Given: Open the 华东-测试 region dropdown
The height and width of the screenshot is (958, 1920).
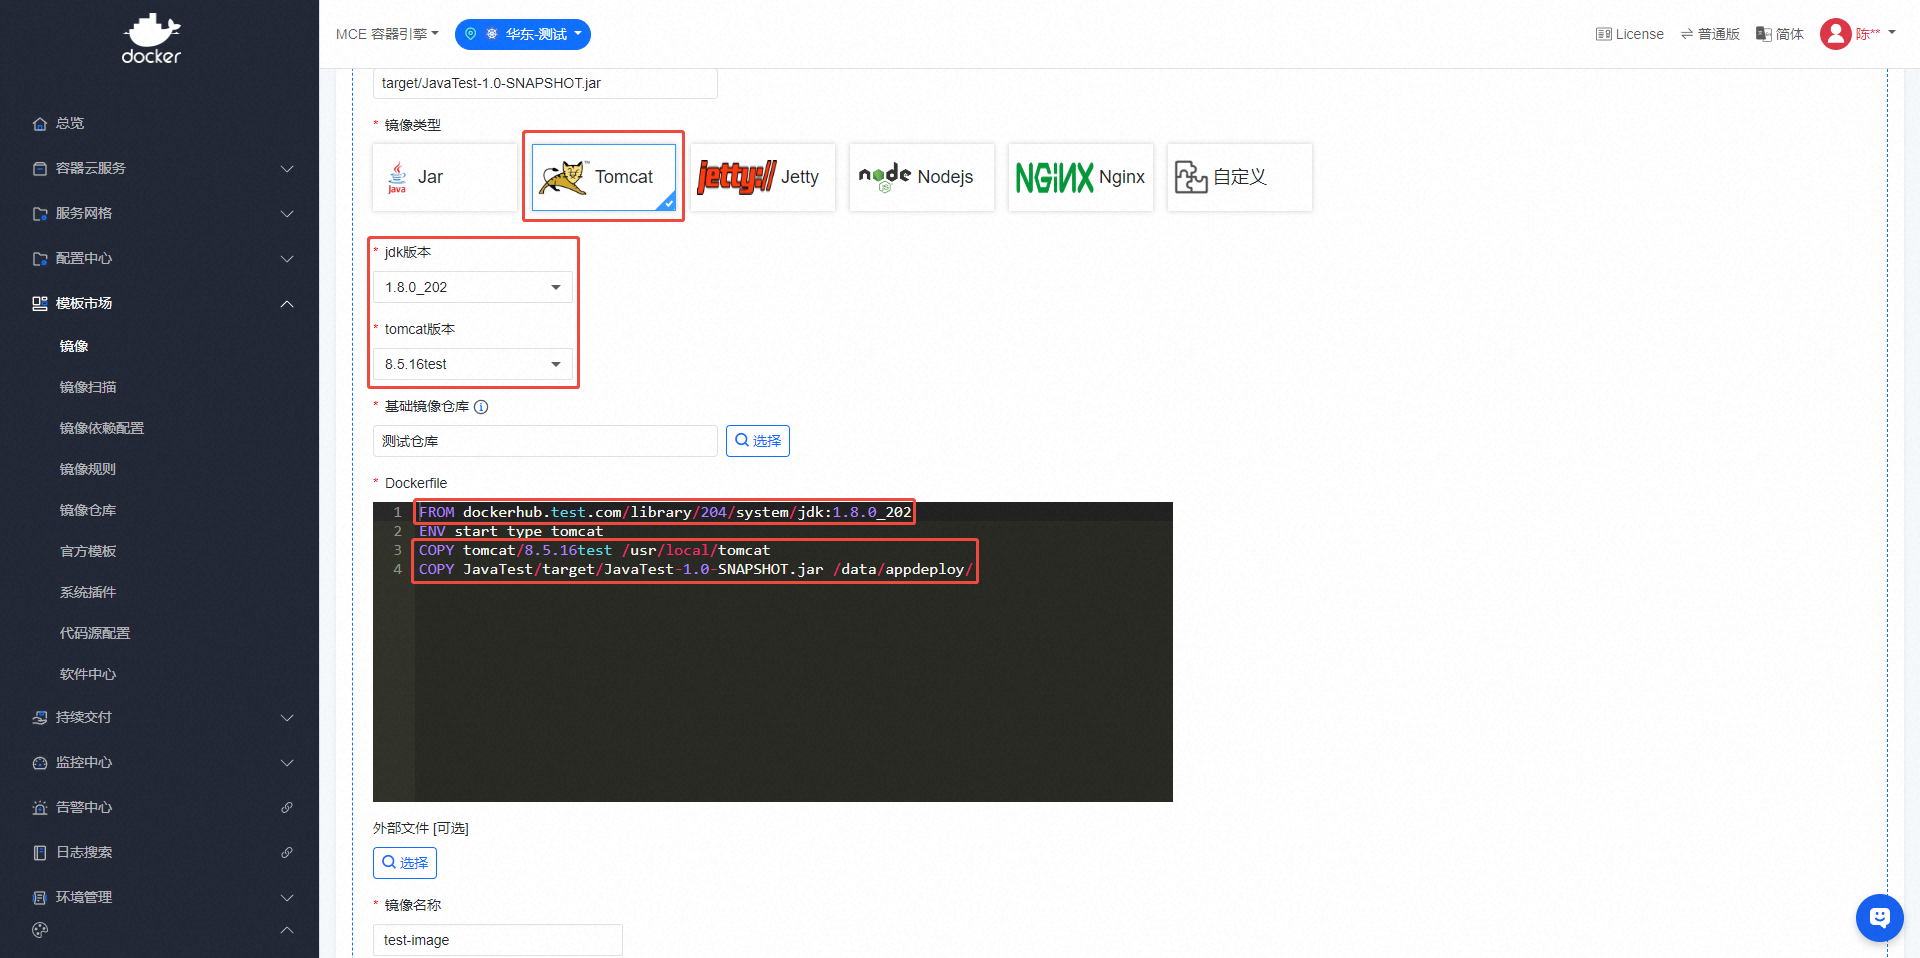Looking at the screenshot, I should (x=523, y=34).
